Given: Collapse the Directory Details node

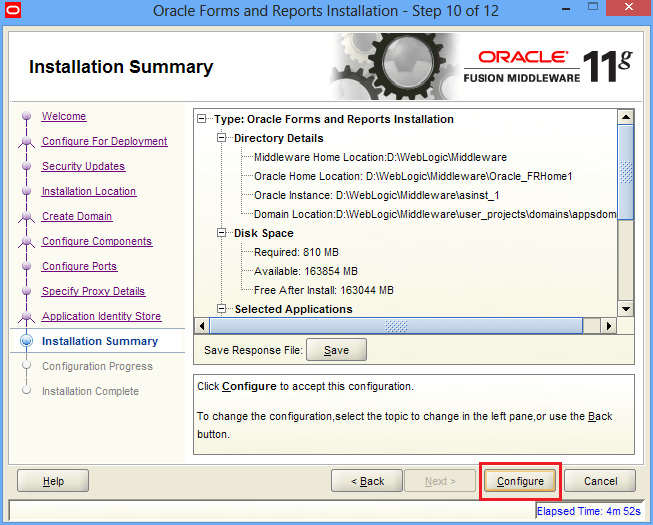Looking at the screenshot, I should 222,138.
